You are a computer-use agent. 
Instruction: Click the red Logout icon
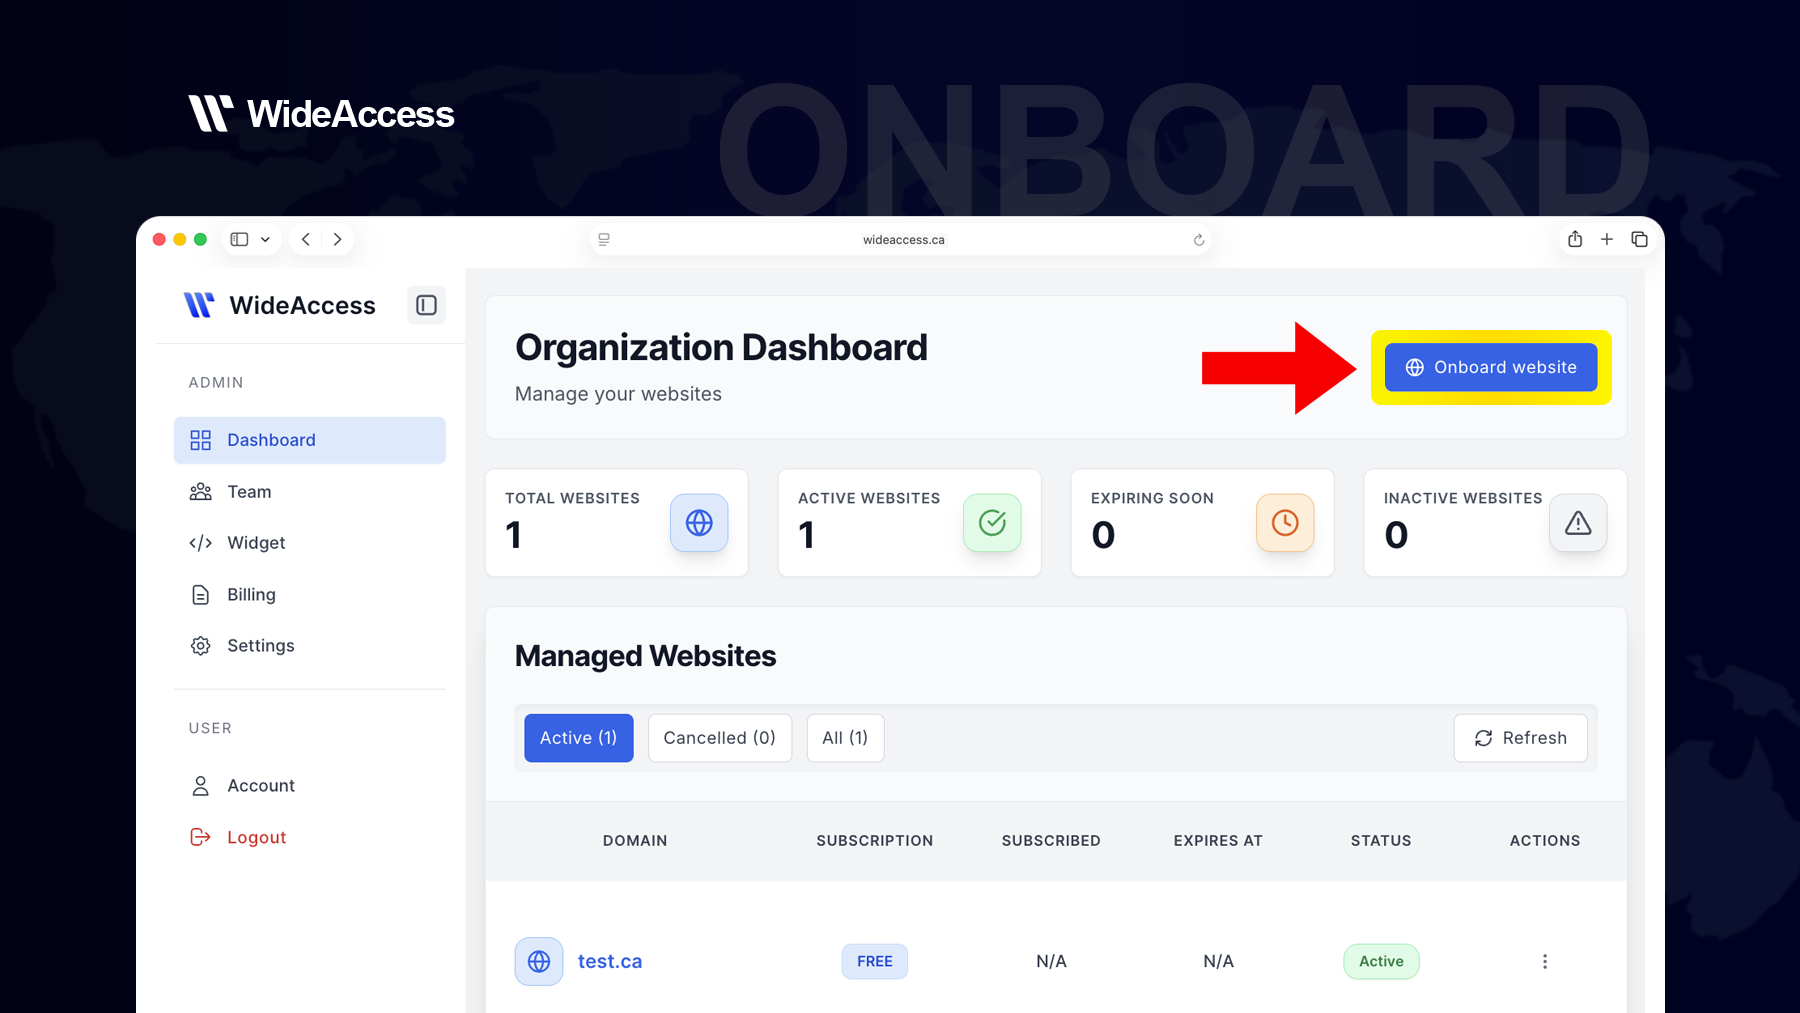[200, 837]
